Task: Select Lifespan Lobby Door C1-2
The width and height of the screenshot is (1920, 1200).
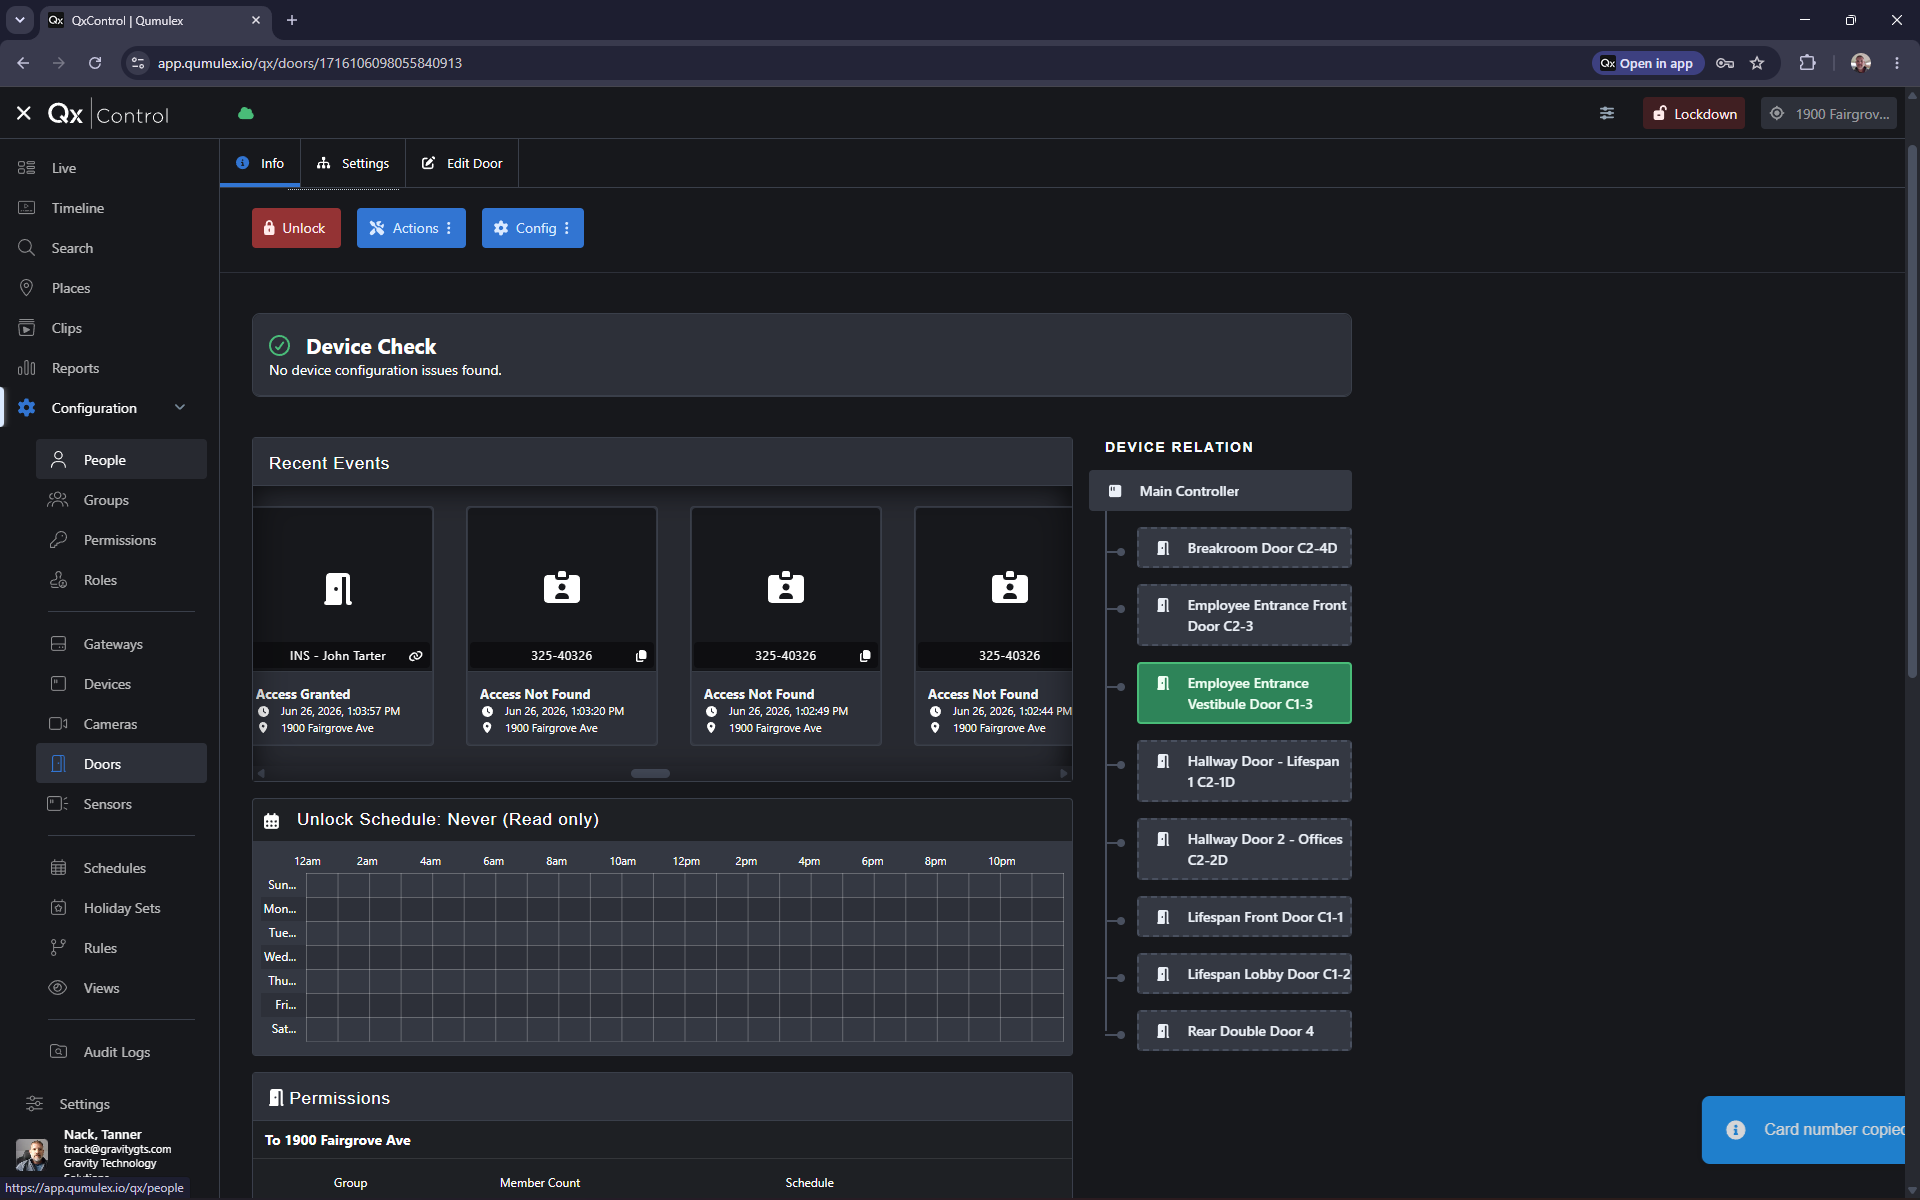Action: click(x=1244, y=974)
